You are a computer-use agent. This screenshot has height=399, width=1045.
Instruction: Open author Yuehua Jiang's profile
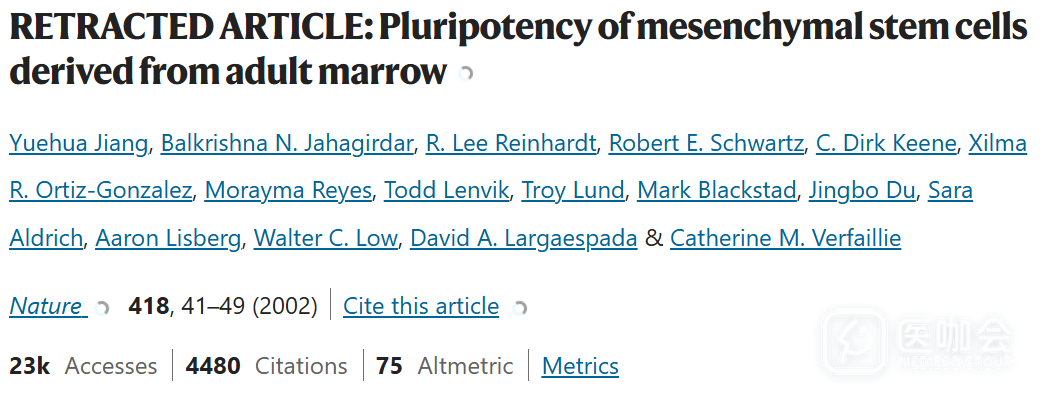(x=79, y=143)
